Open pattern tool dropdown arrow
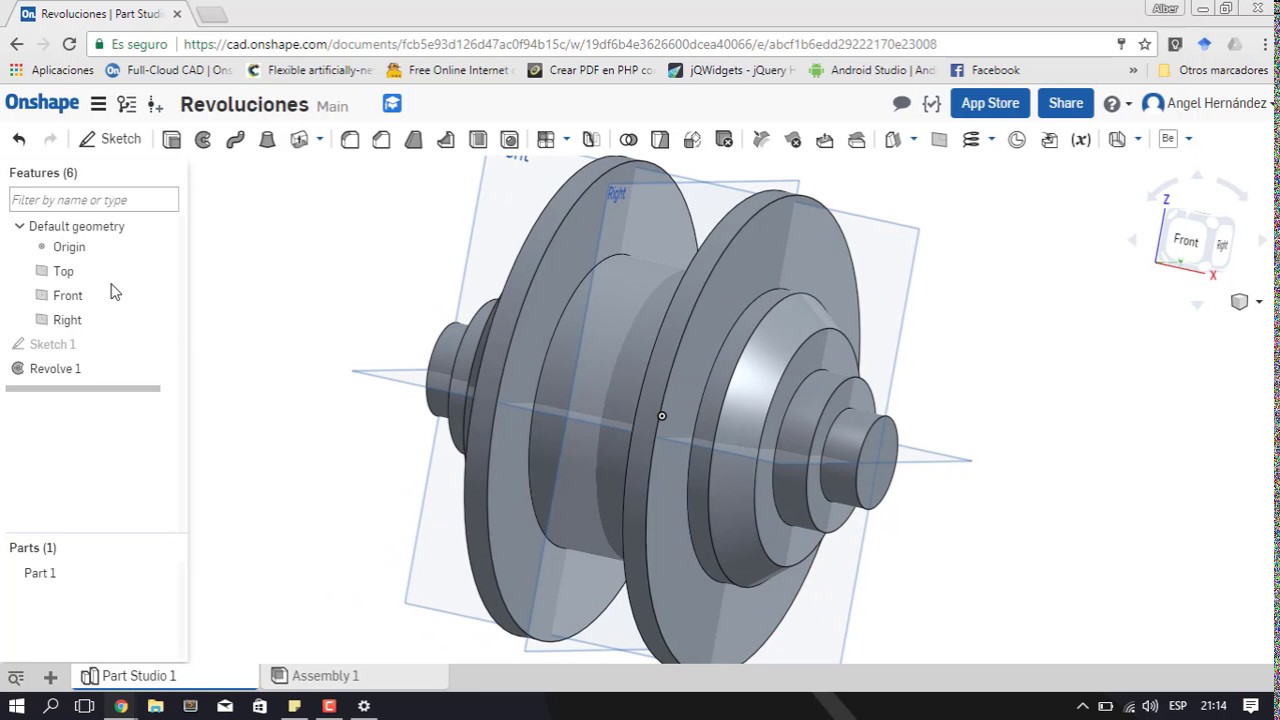The height and width of the screenshot is (720, 1280). point(566,140)
